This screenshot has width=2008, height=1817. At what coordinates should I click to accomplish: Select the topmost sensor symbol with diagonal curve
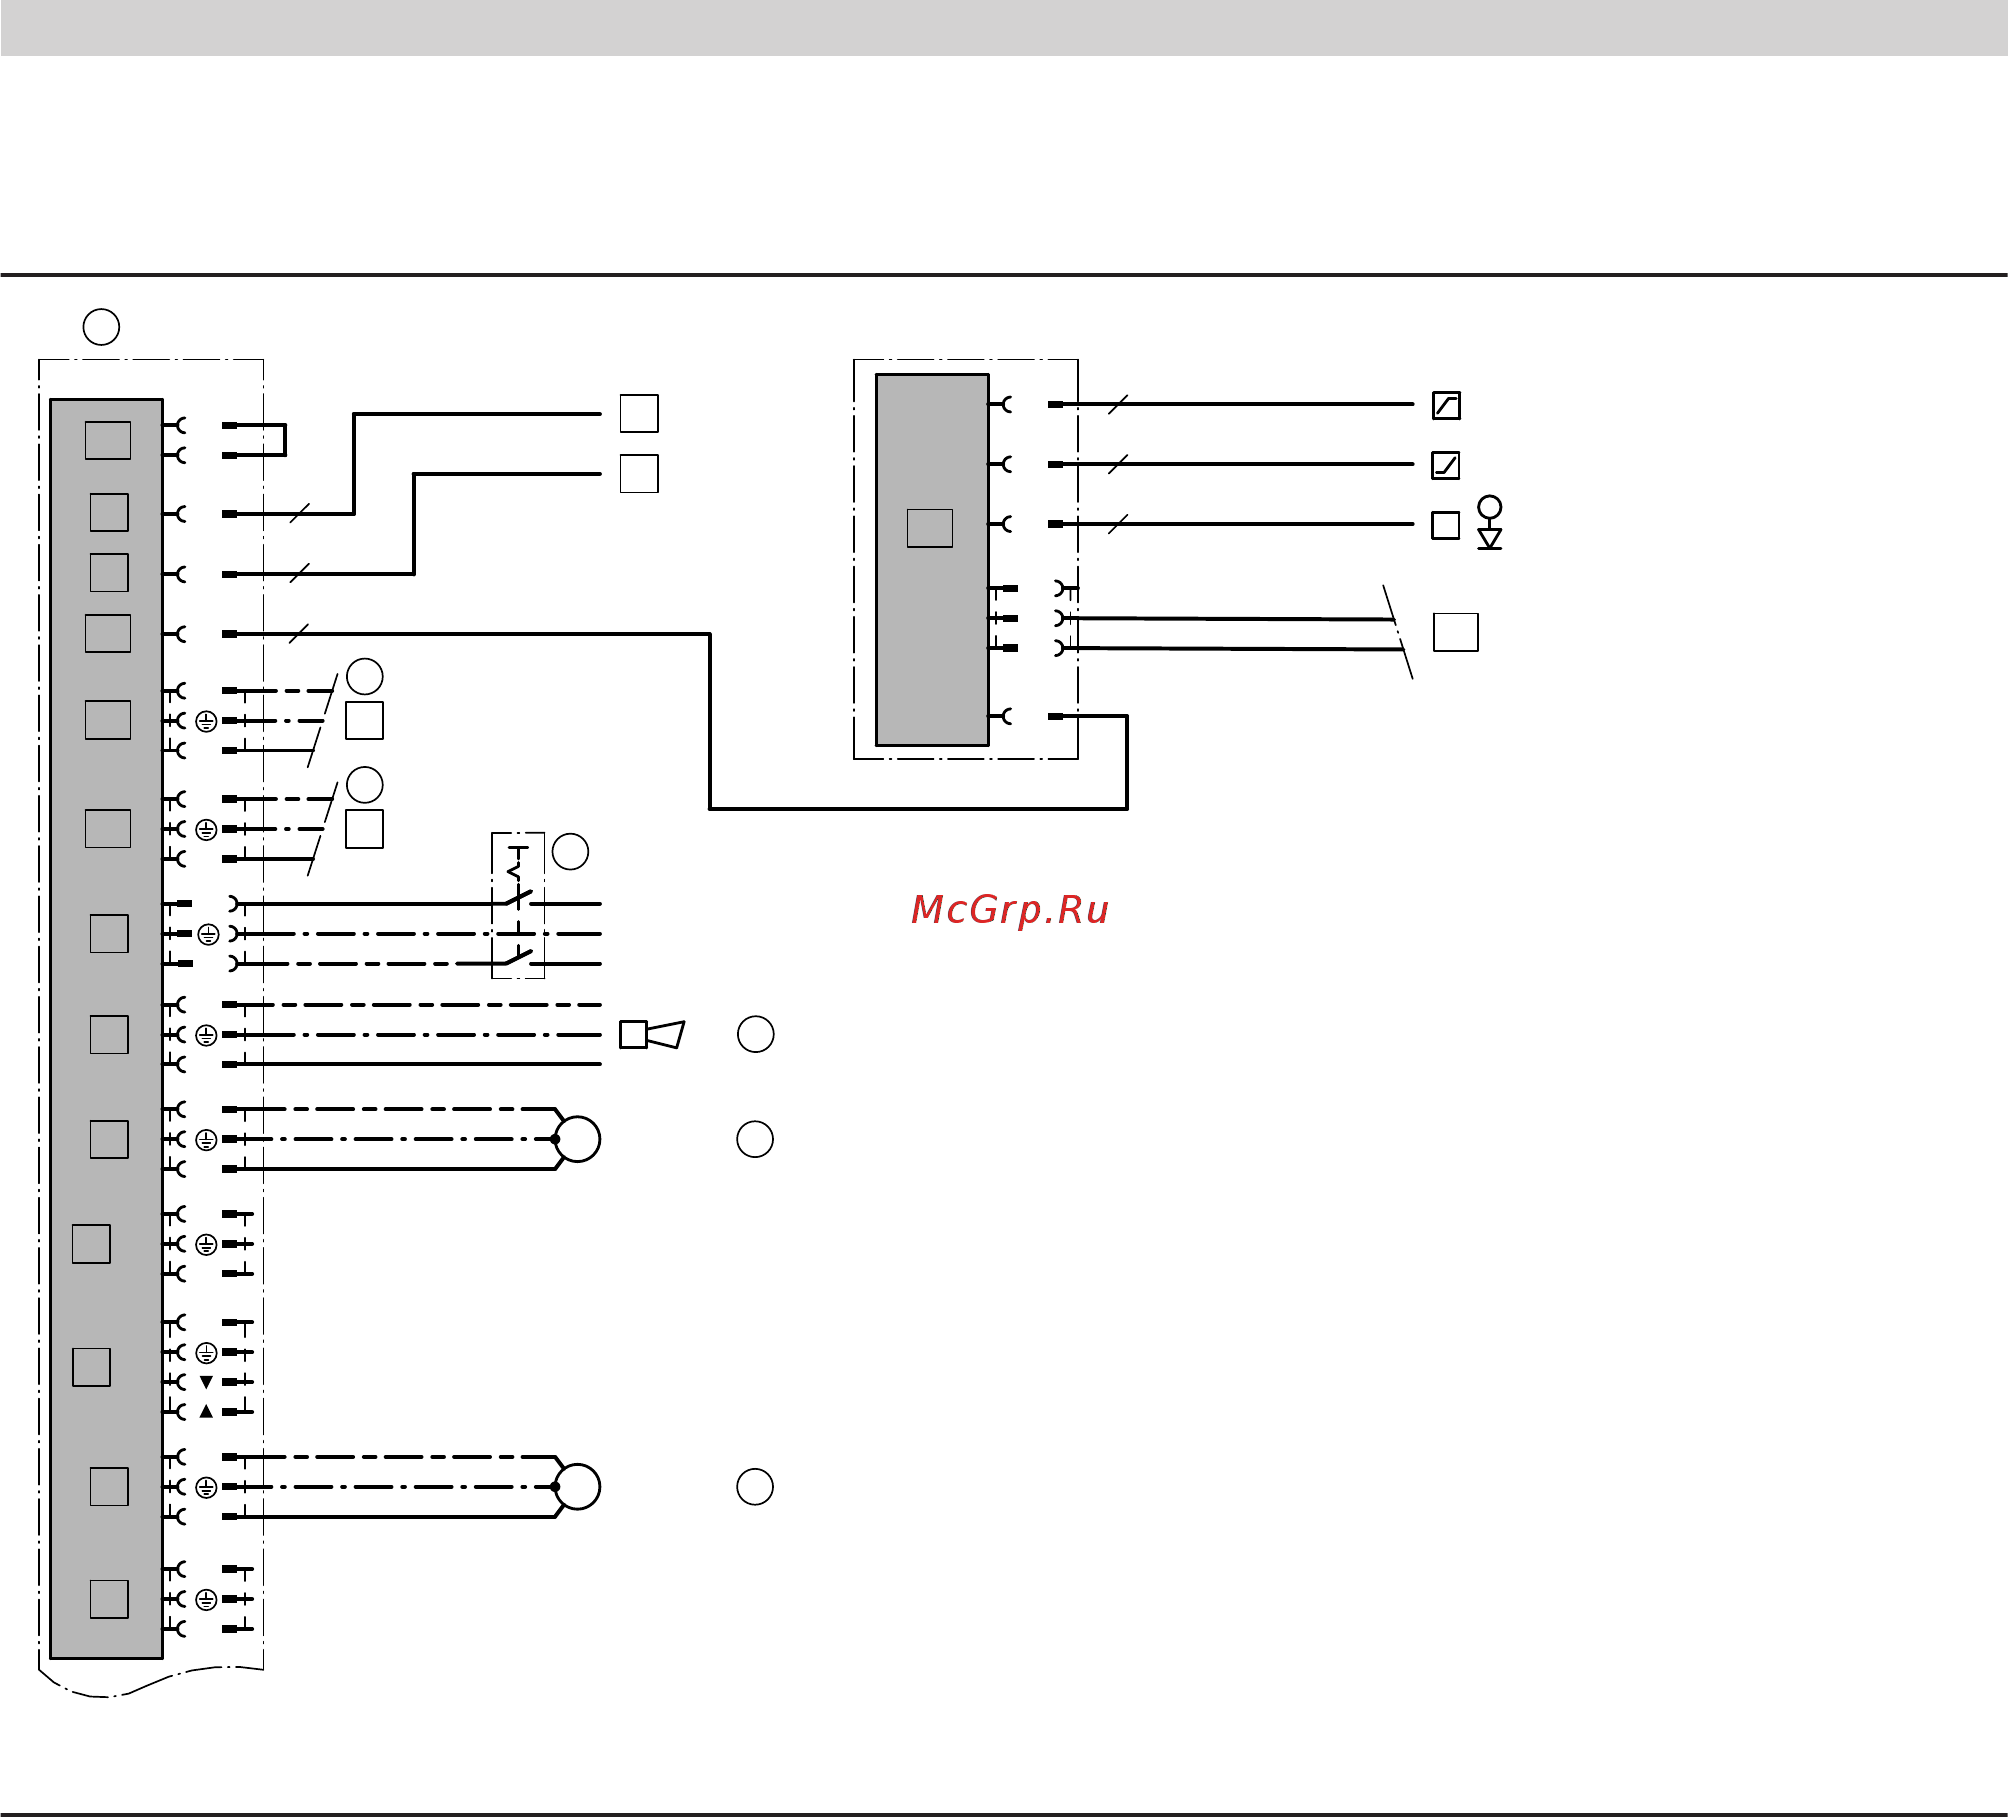pos(1446,405)
